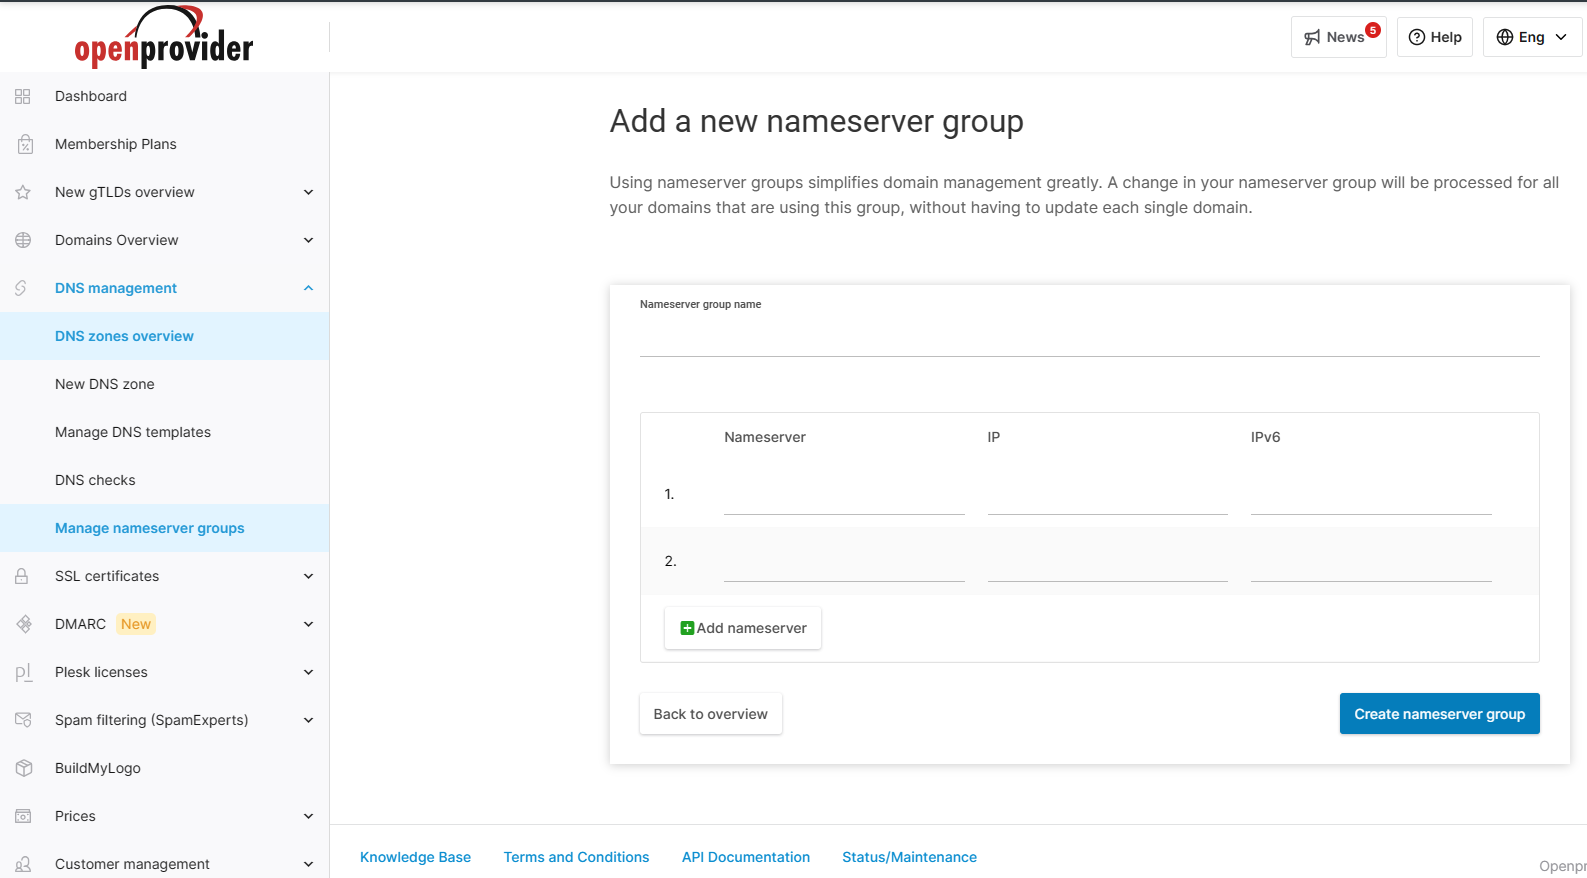Select New DNS zone submenu item

[x=164, y=384]
